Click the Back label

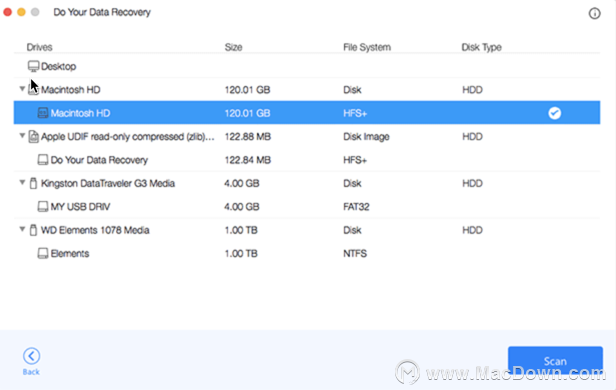point(31,372)
